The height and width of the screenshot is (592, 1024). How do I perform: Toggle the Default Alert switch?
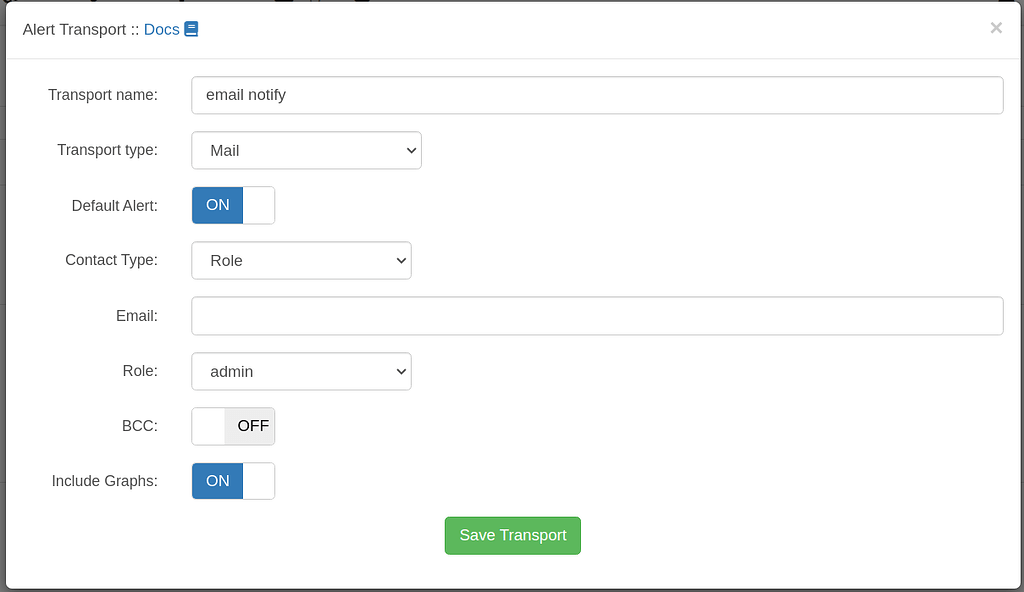pyautogui.click(x=233, y=205)
